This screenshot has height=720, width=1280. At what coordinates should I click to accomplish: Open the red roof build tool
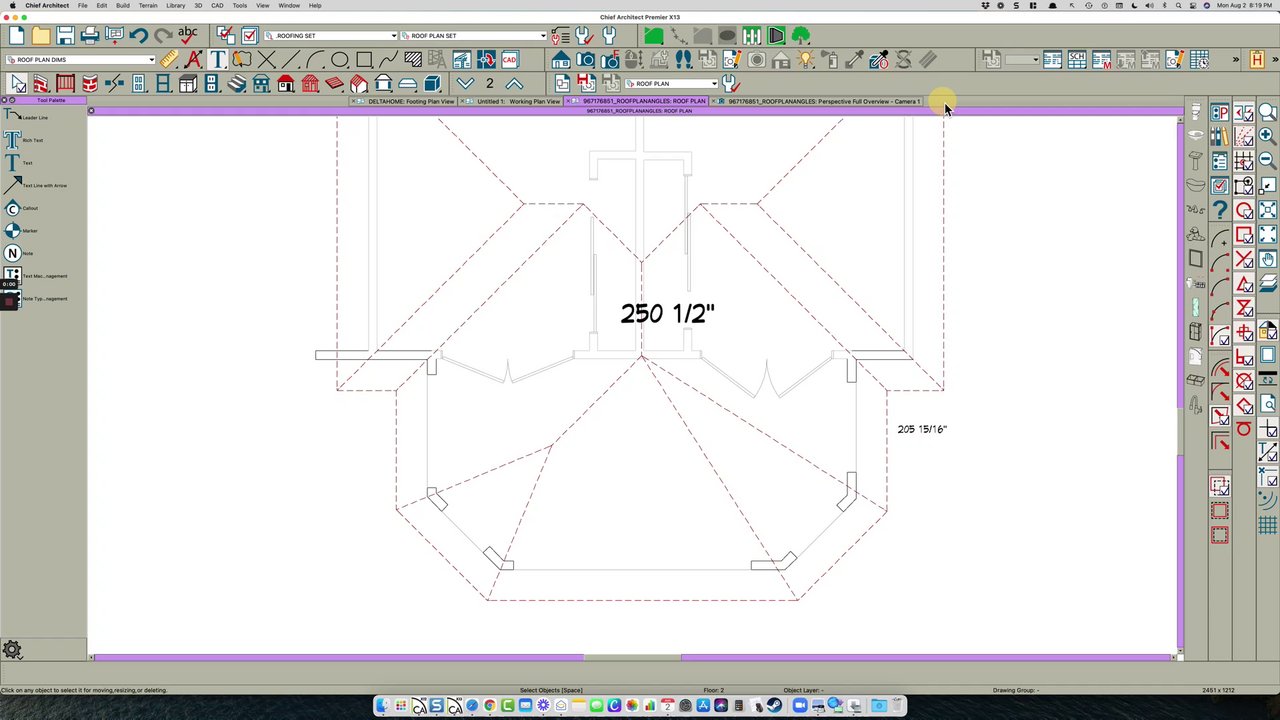[286, 84]
